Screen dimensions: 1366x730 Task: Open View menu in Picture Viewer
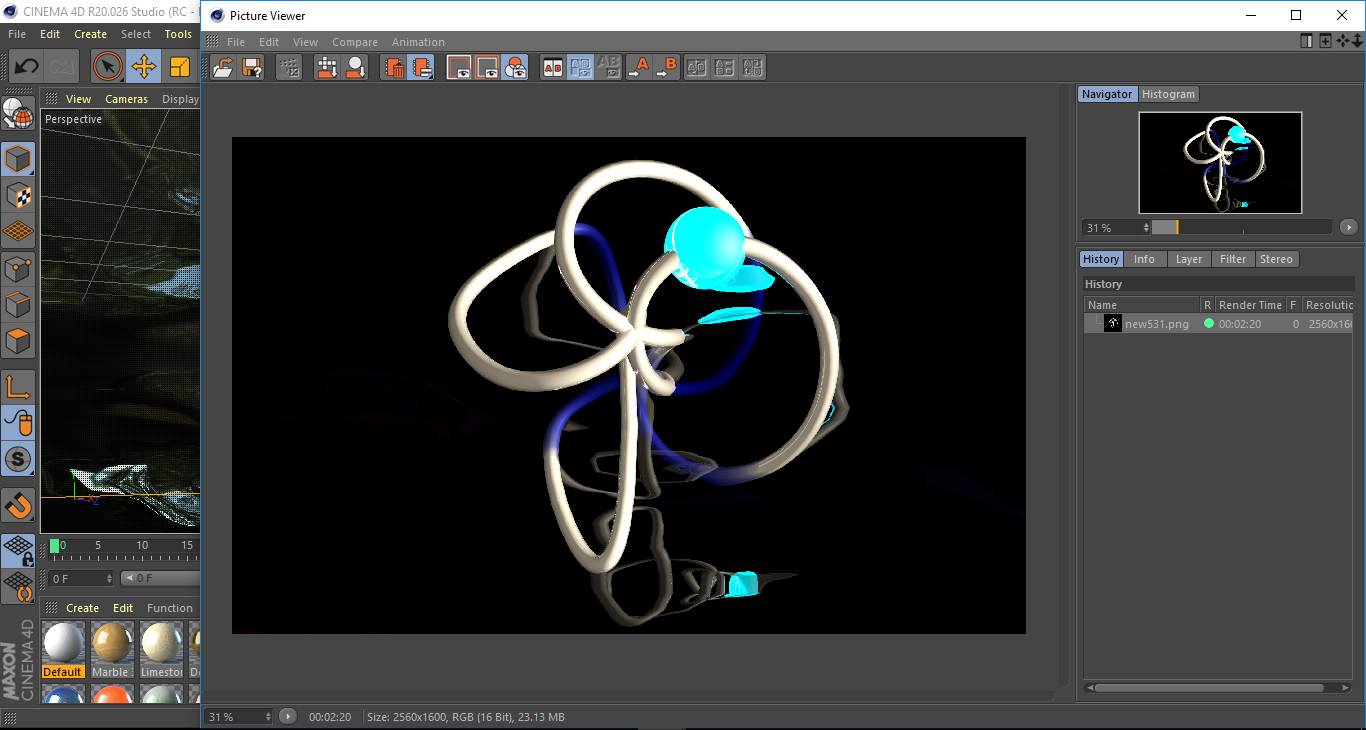tap(305, 42)
